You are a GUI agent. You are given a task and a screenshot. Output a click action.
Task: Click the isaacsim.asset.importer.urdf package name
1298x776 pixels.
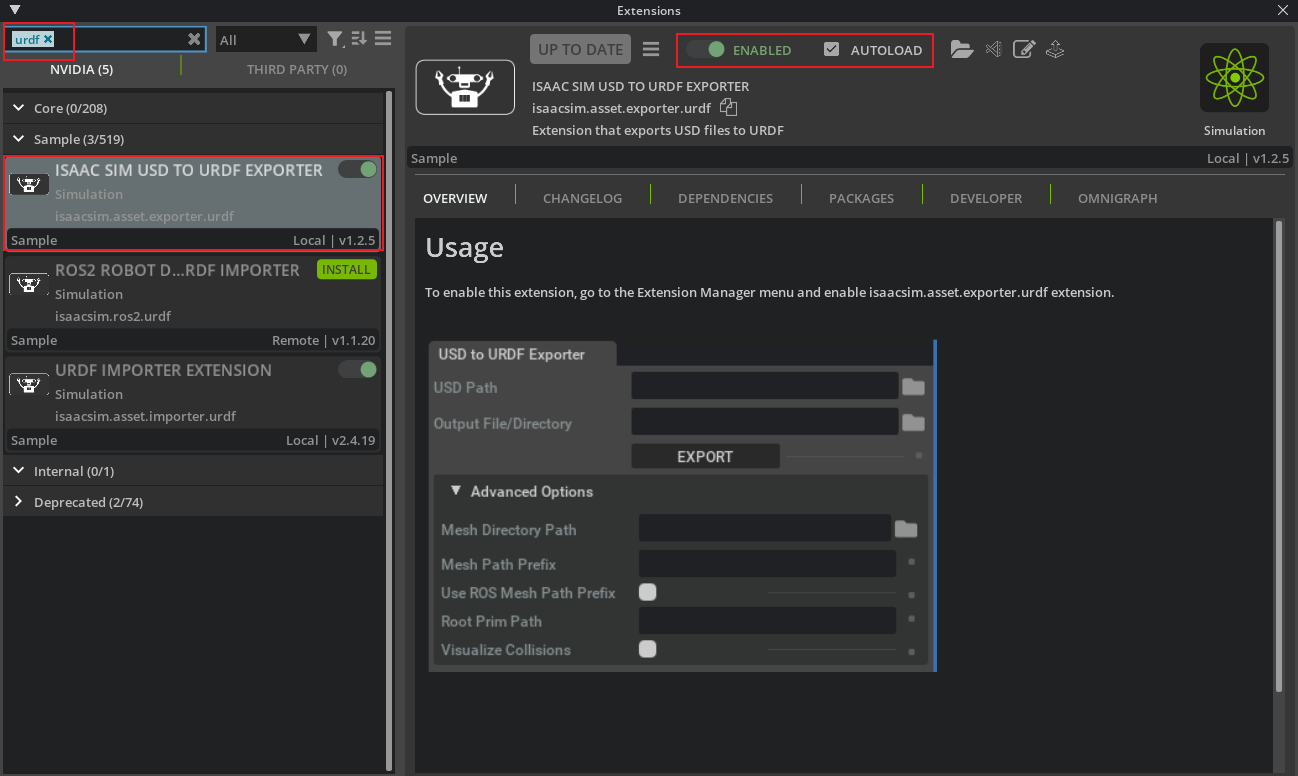pyautogui.click(x=145, y=416)
